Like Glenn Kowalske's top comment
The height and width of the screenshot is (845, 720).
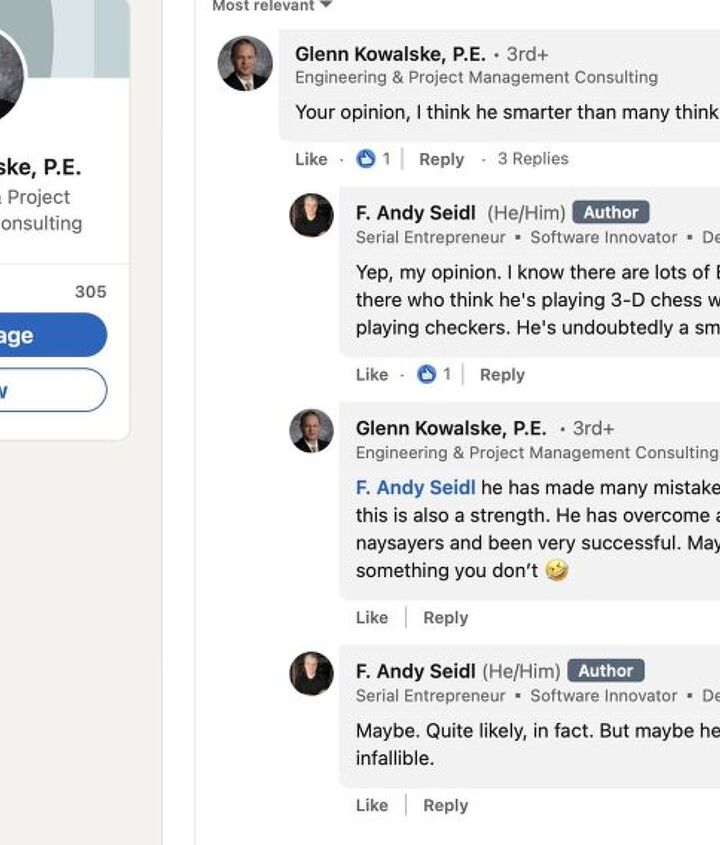(311, 159)
